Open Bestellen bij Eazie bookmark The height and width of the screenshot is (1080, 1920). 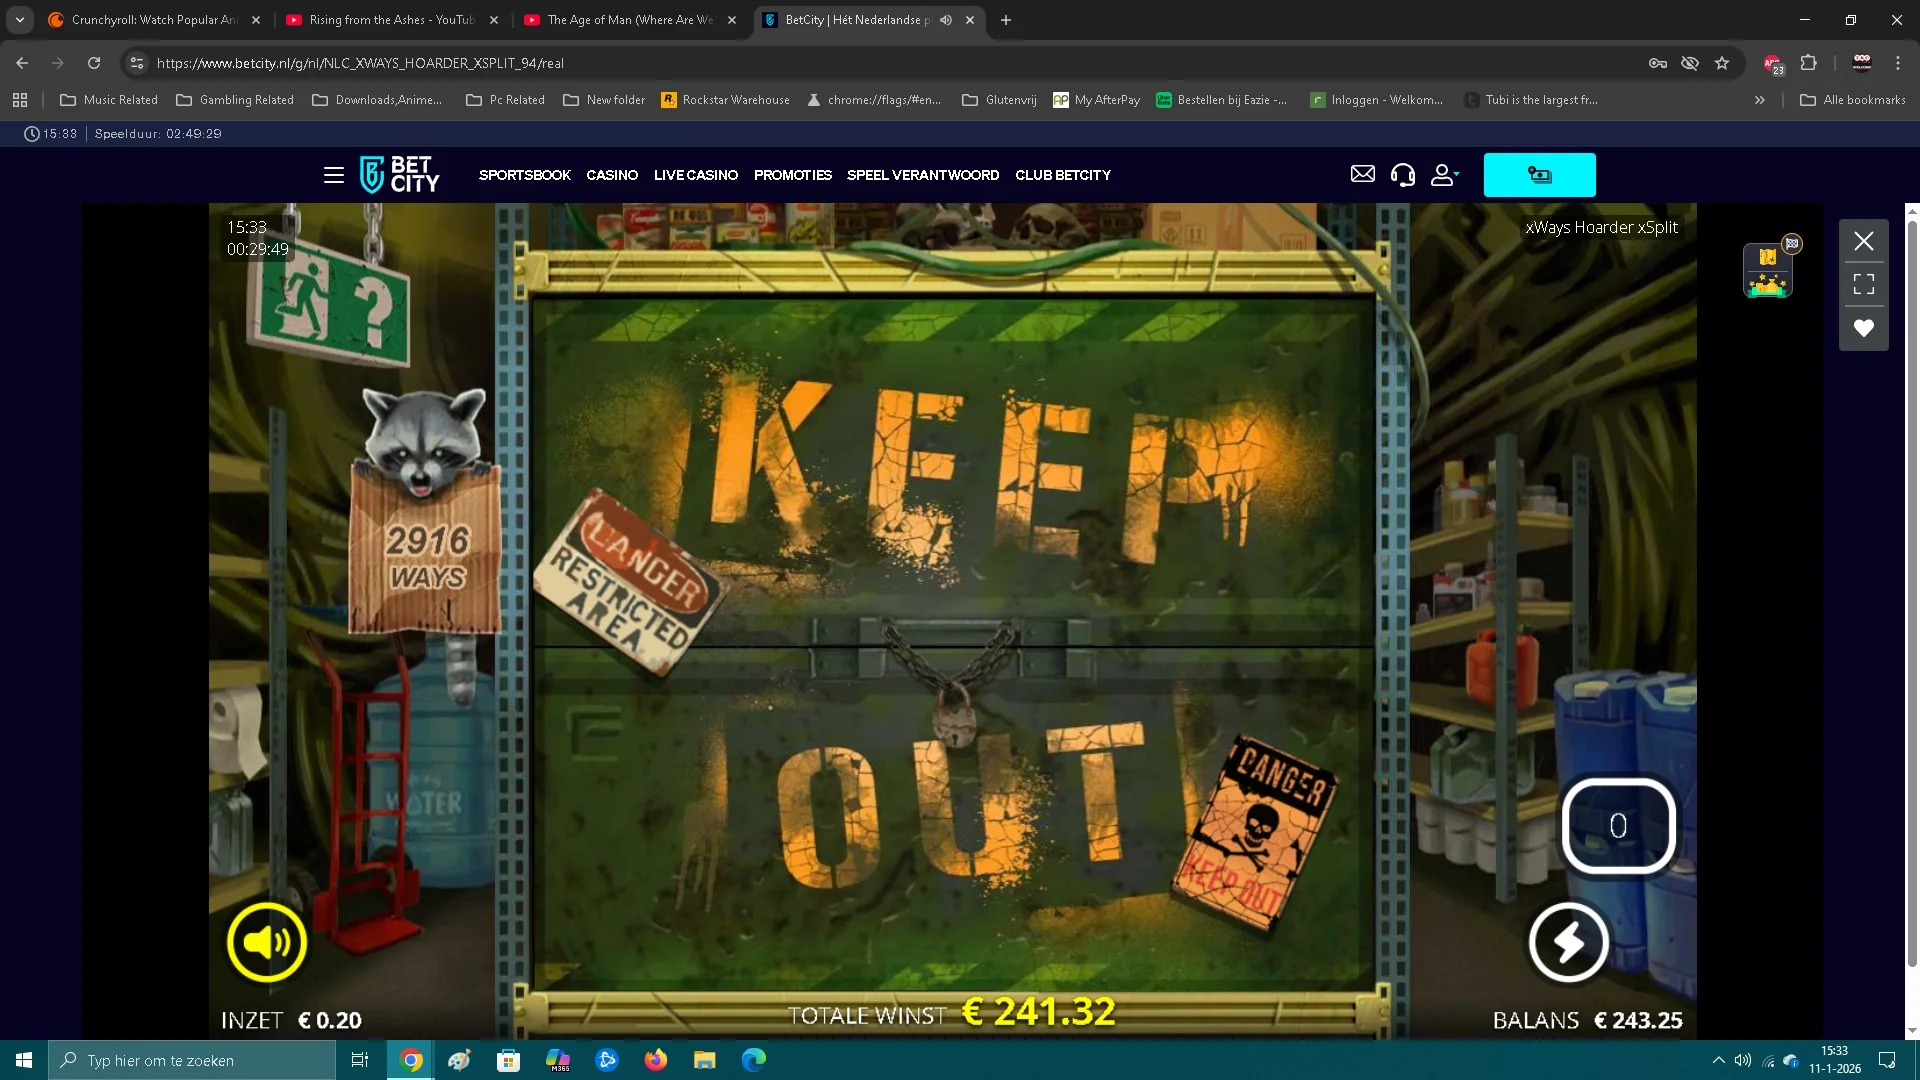pos(1222,100)
